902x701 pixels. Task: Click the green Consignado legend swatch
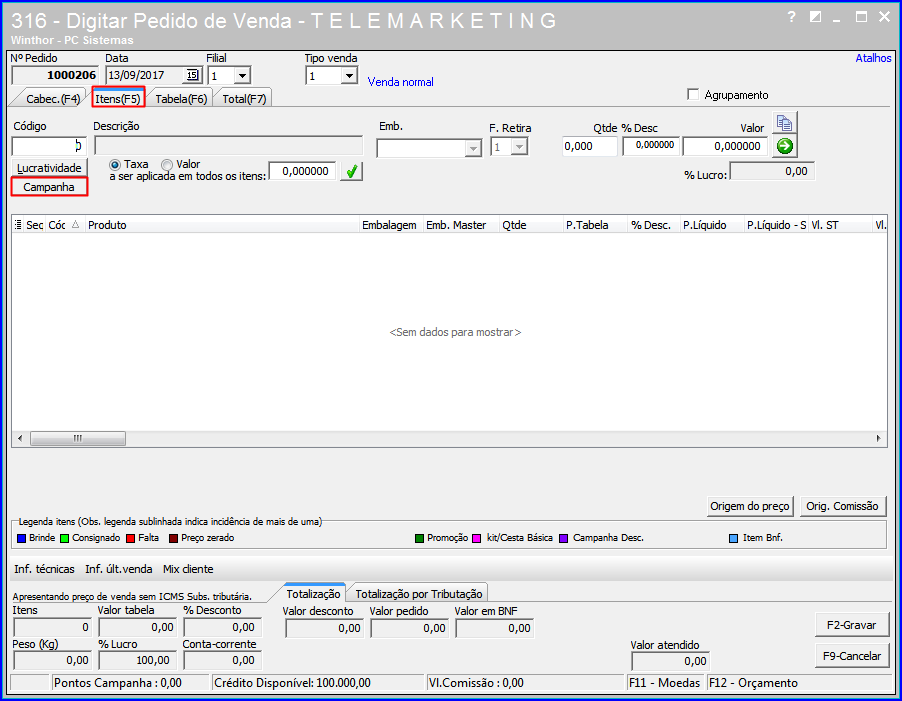click(64, 538)
